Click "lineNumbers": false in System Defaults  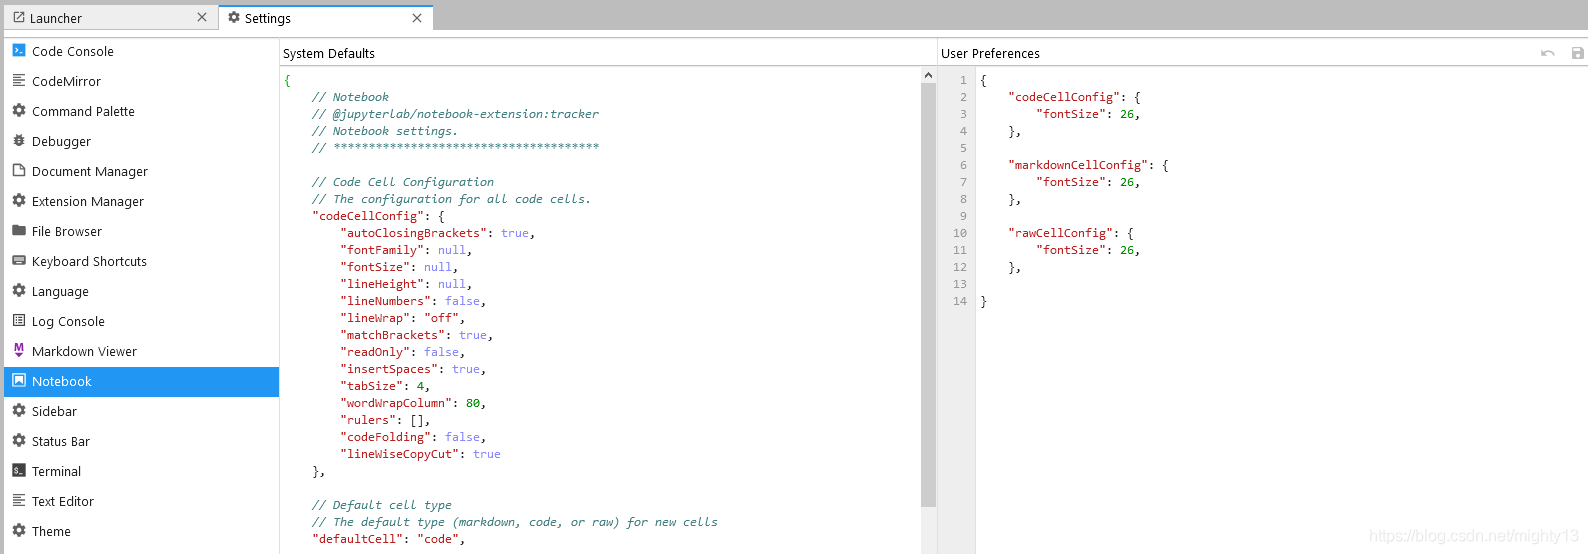(413, 301)
